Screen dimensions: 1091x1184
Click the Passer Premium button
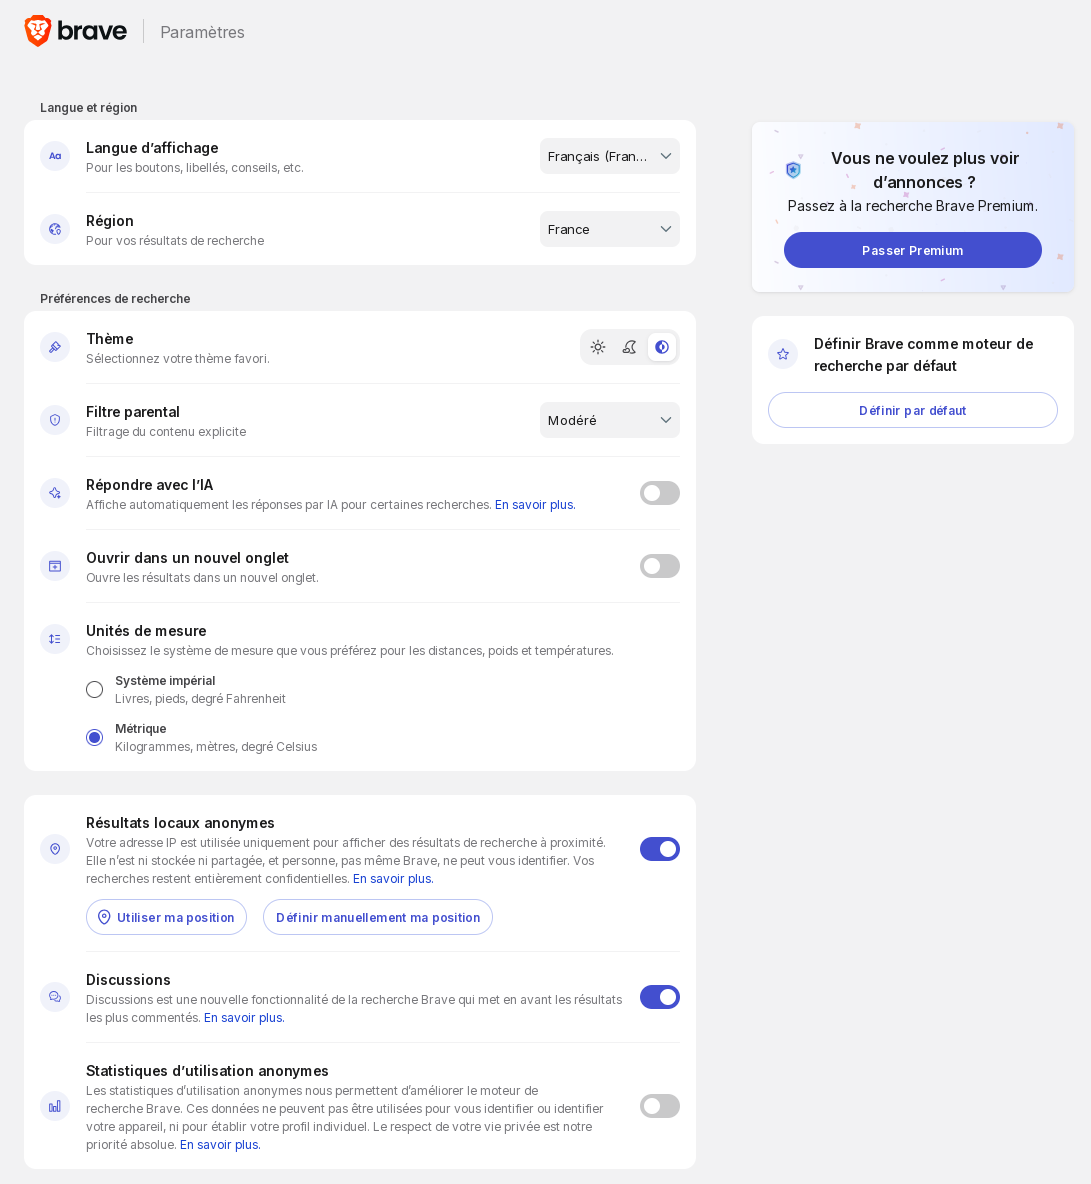pos(913,250)
